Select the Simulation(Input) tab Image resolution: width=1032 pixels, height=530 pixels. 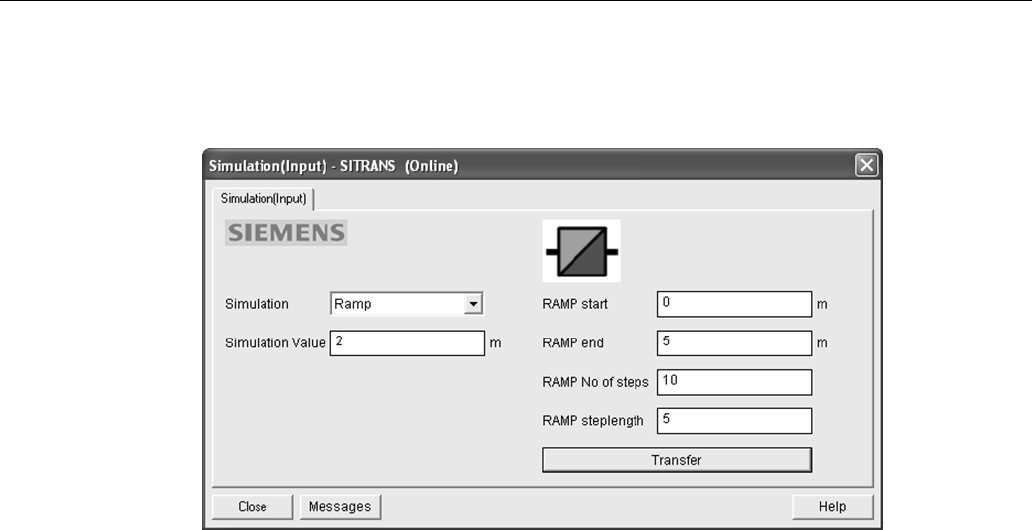263,198
